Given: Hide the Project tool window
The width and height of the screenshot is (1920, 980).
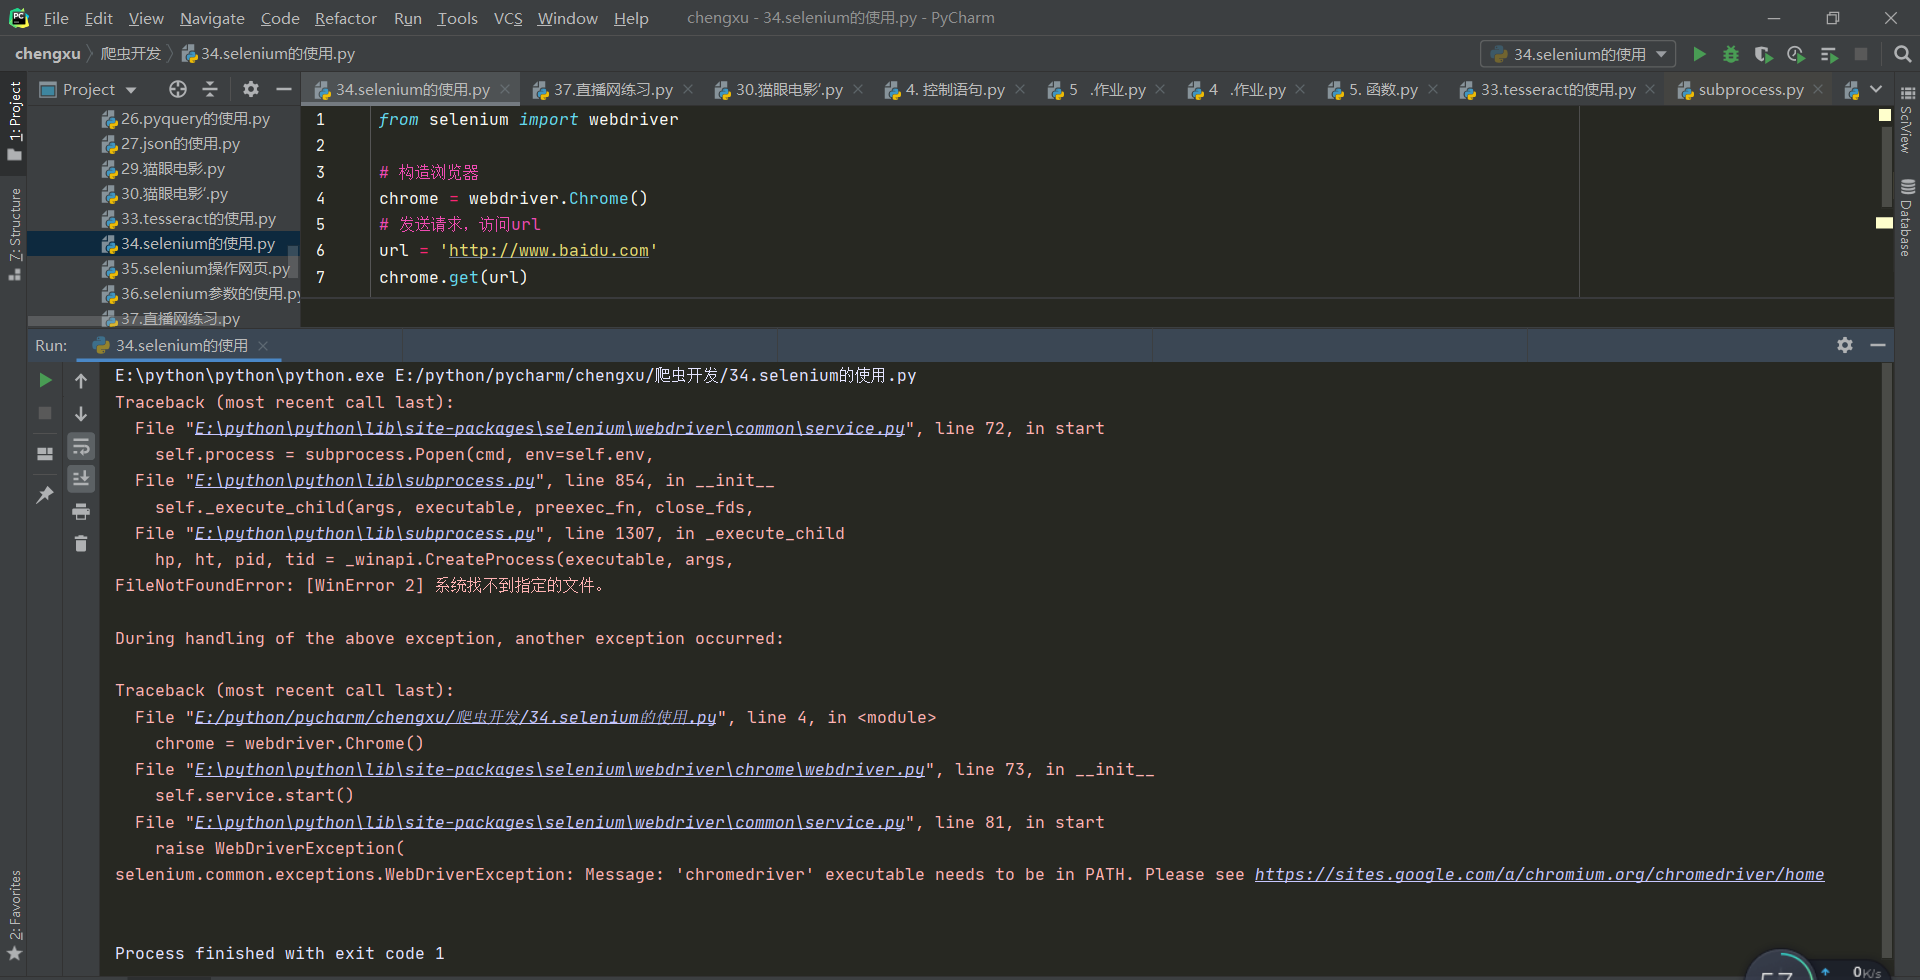Looking at the screenshot, I should (x=284, y=89).
